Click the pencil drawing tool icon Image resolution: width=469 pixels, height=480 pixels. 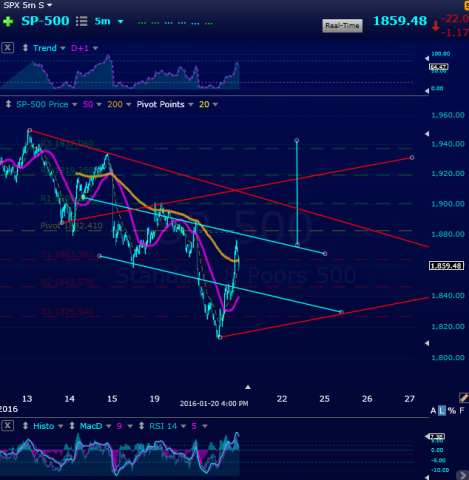tap(464, 397)
